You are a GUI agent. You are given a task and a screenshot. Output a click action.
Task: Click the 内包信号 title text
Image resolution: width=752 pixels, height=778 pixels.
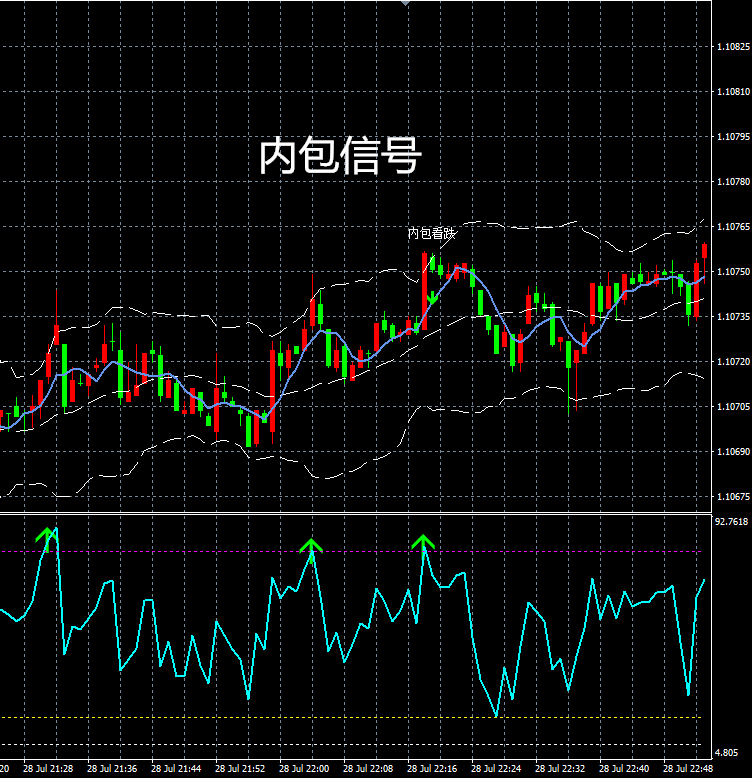pyautogui.click(x=340, y=156)
